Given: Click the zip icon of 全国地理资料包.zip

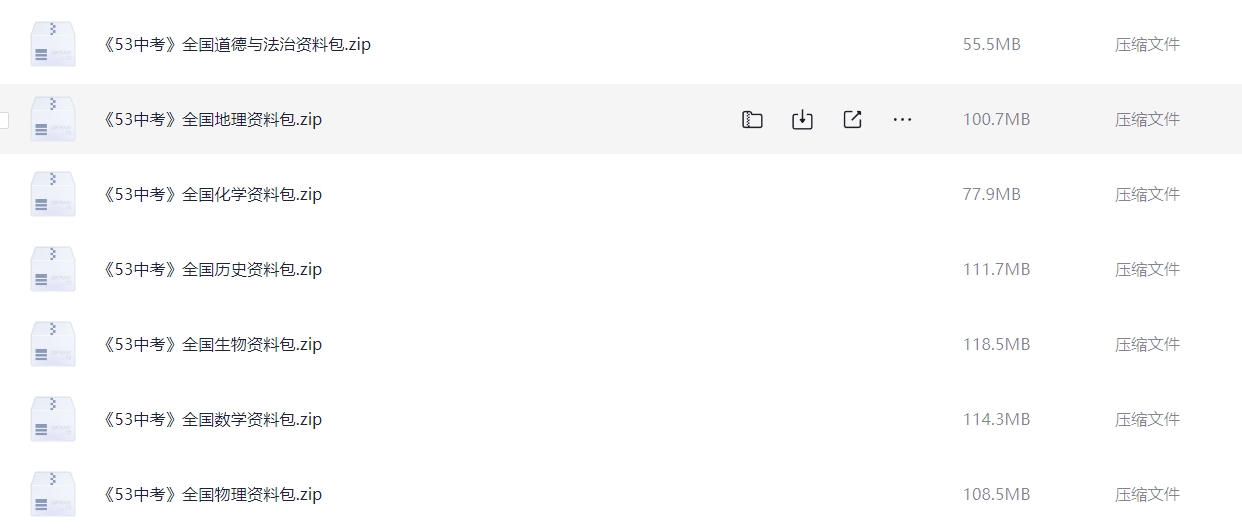Looking at the screenshot, I should tap(53, 119).
